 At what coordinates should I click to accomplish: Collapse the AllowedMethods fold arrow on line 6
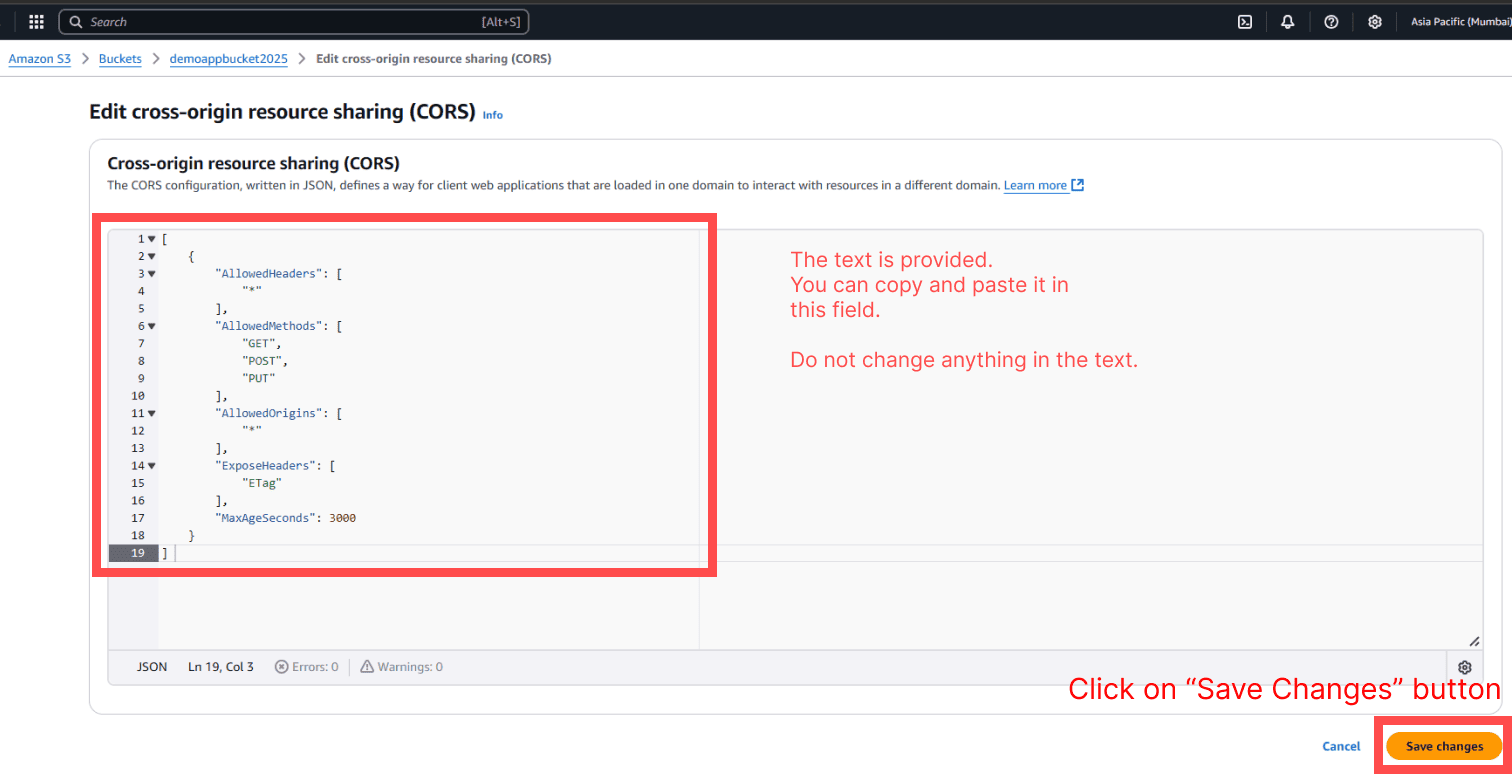click(152, 326)
